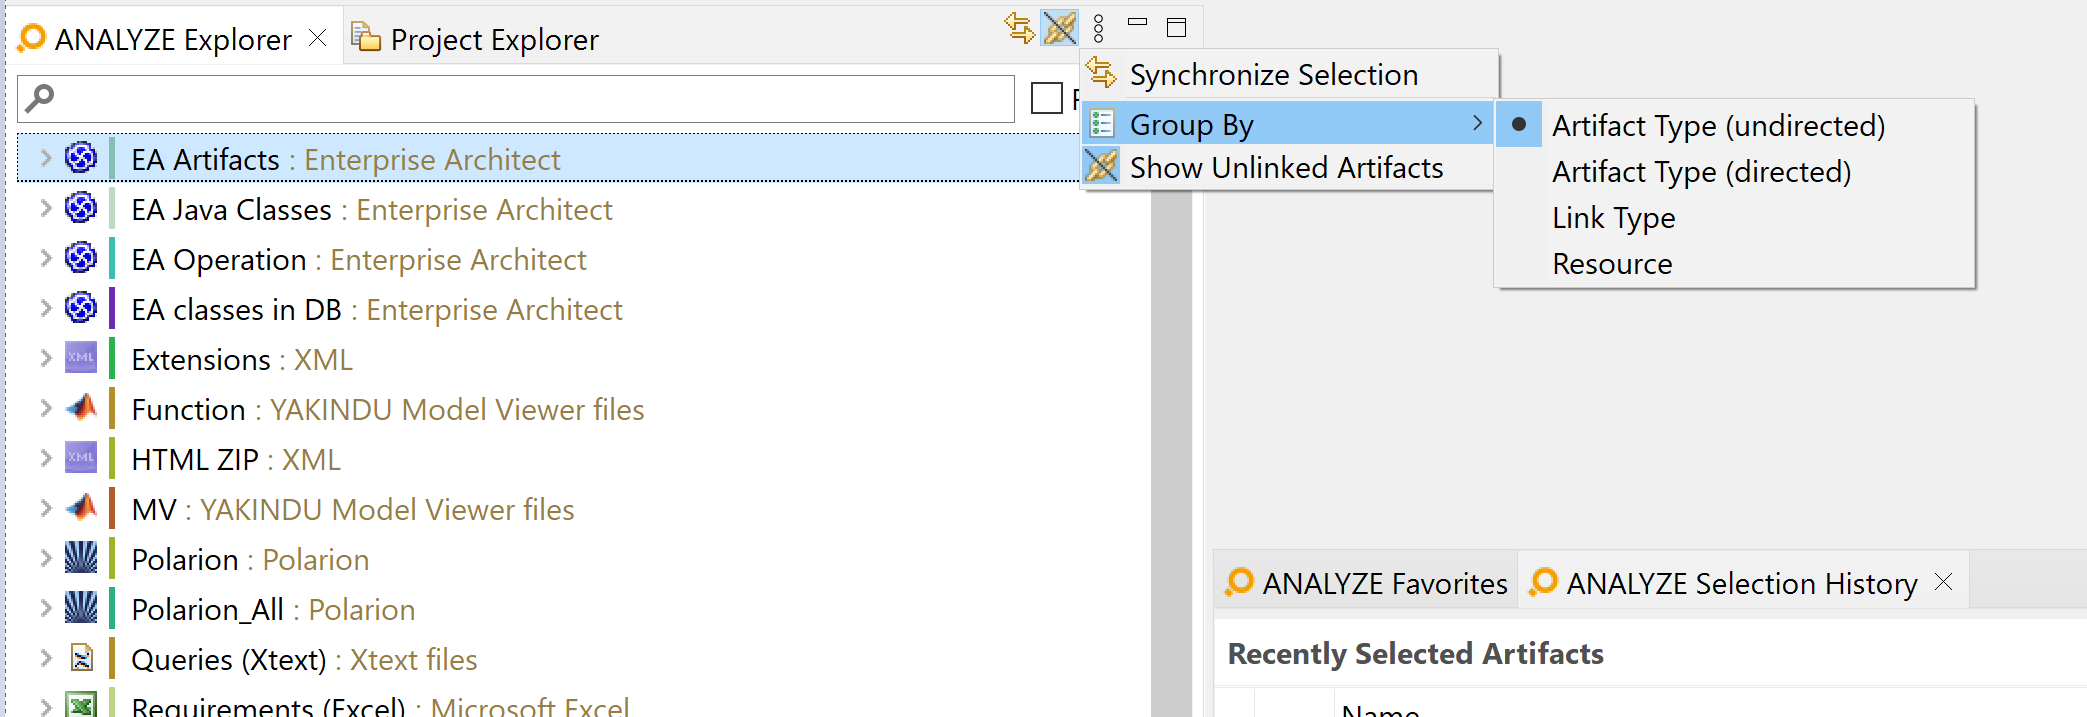Select the ANALYZE Selection History tab
The width and height of the screenshot is (2087, 717).
tap(1742, 582)
